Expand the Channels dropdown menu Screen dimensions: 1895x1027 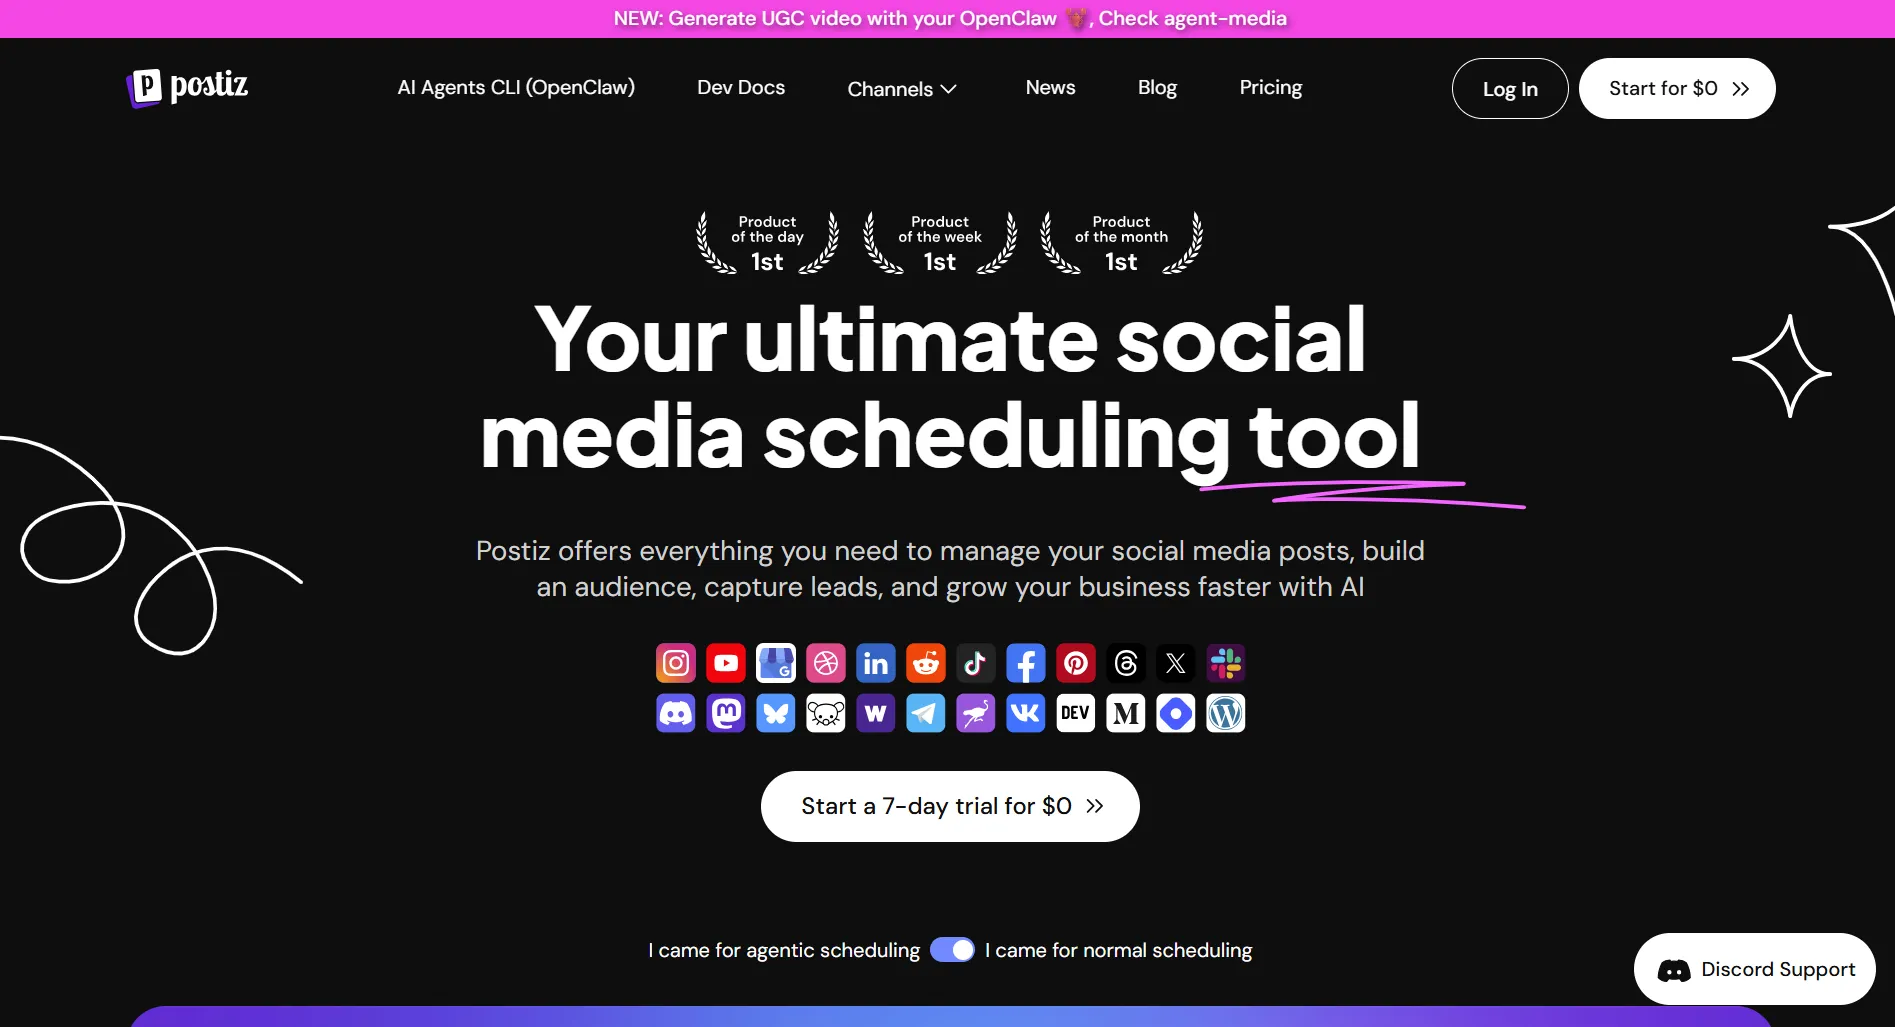(902, 89)
